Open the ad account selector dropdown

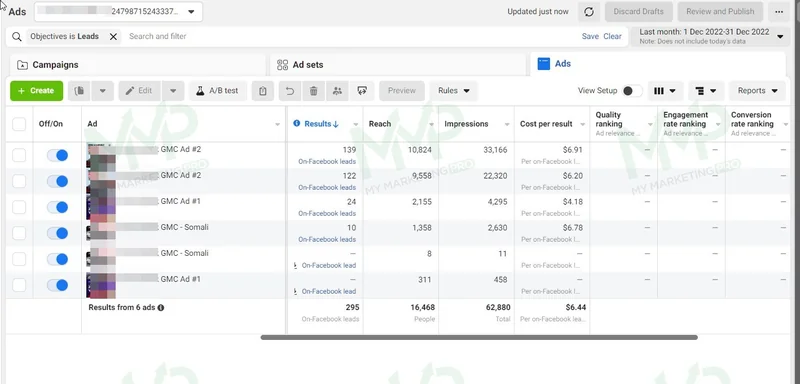118,12
